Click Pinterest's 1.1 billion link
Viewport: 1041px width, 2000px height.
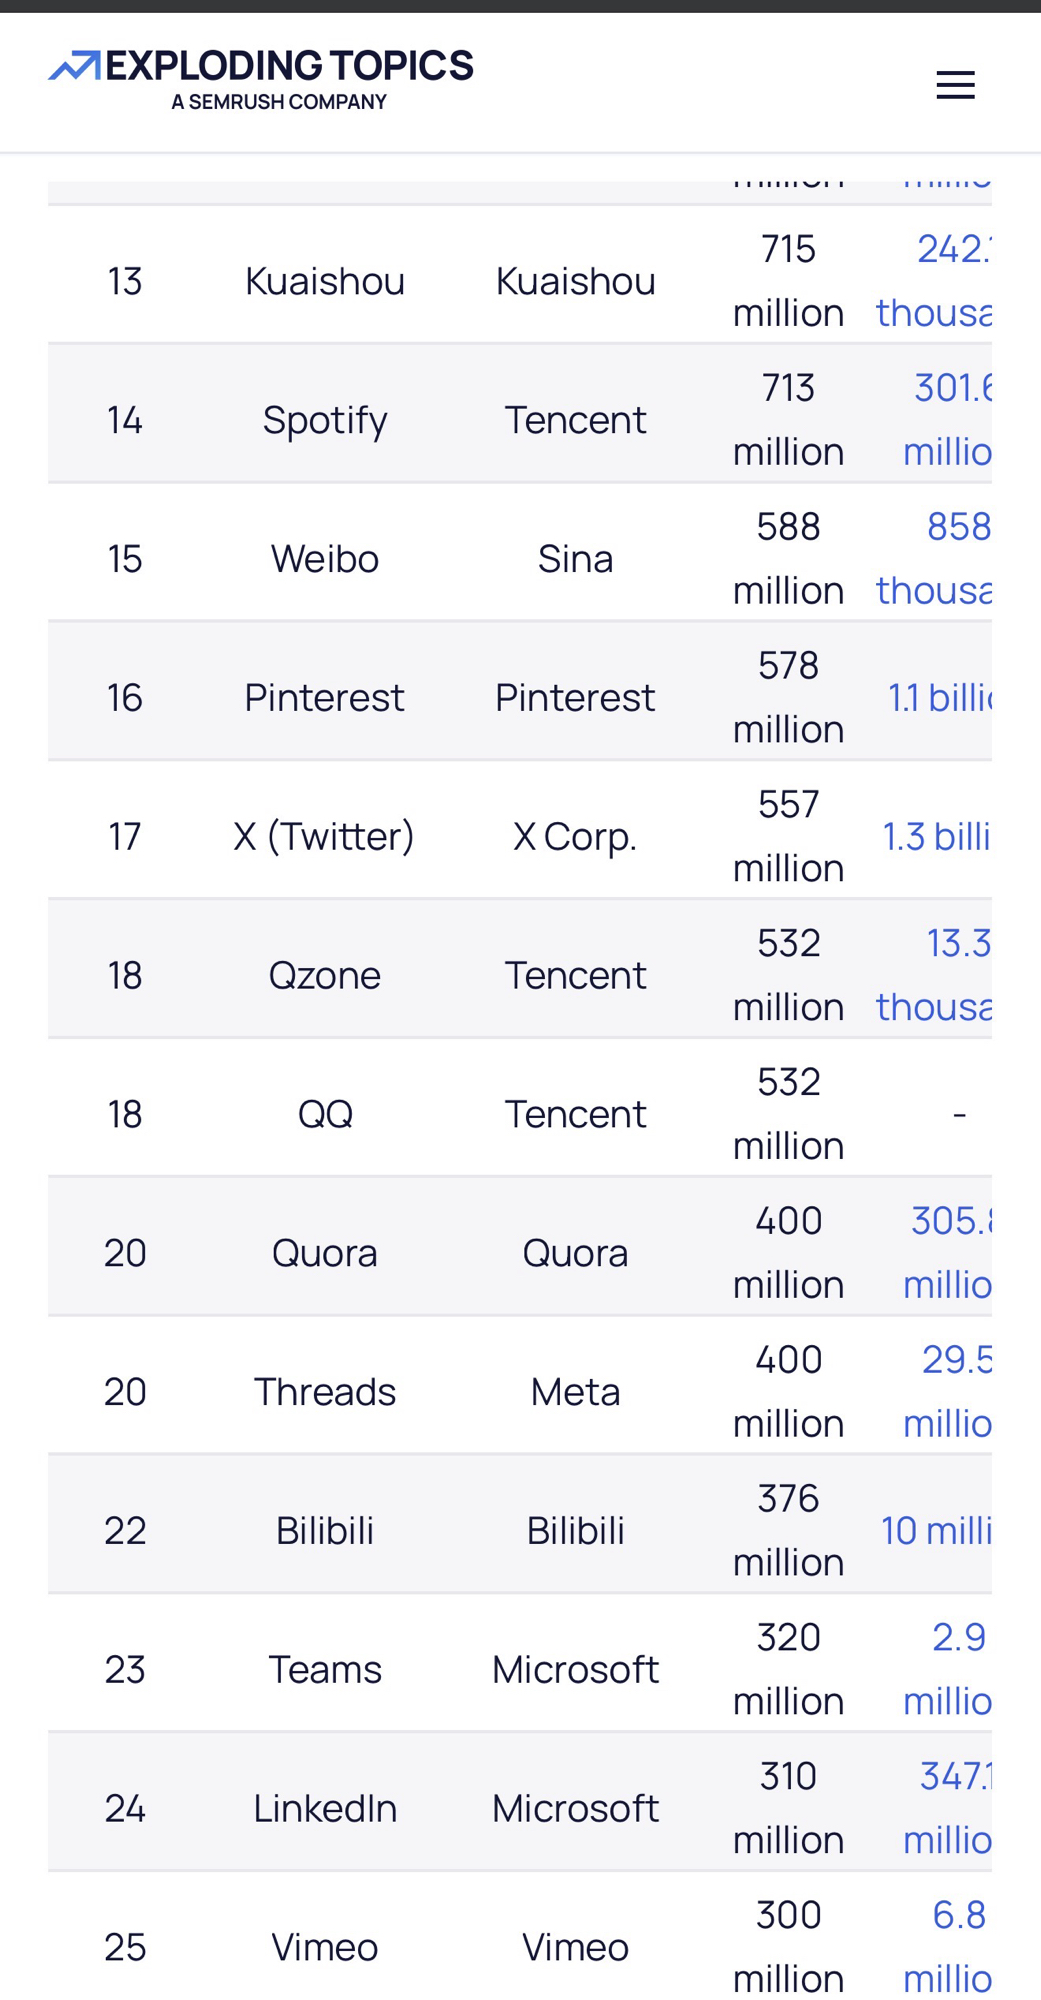940,698
